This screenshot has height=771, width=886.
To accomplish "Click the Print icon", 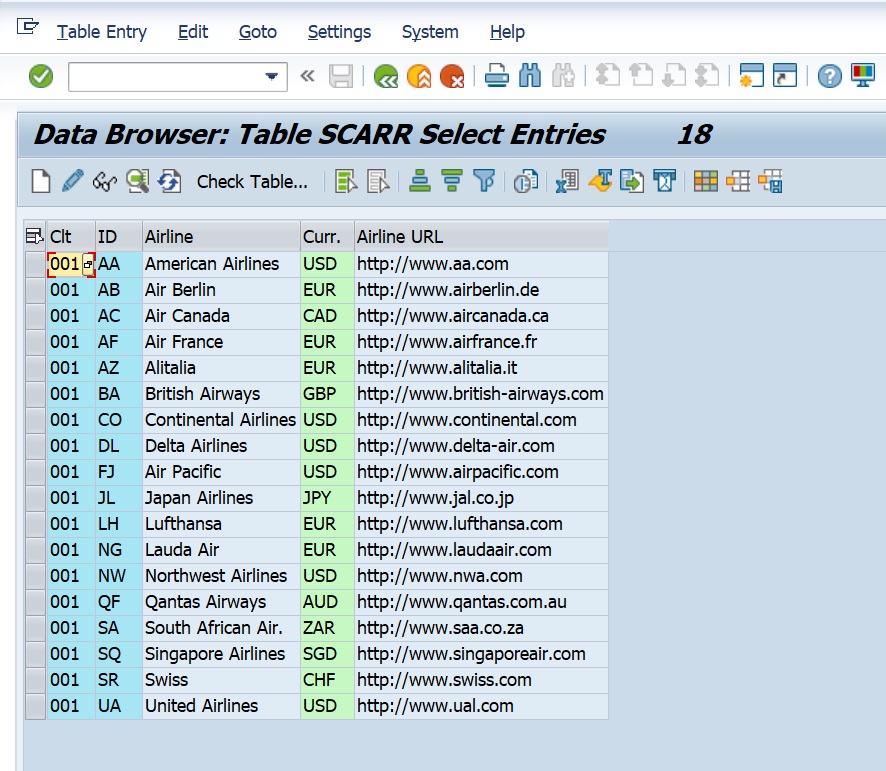I will click(497, 76).
